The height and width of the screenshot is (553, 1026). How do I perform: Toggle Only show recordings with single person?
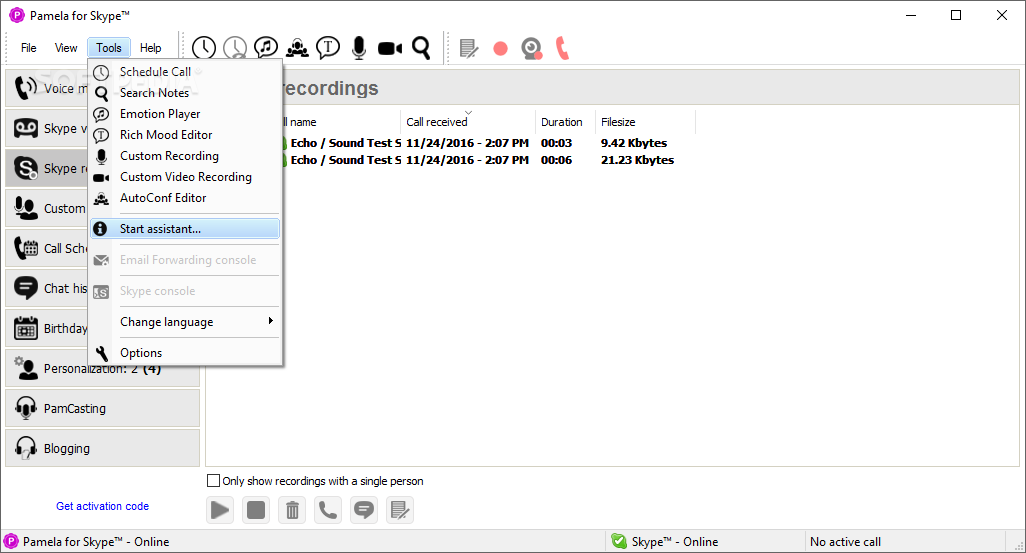pyautogui.click(x=213, y=480)
